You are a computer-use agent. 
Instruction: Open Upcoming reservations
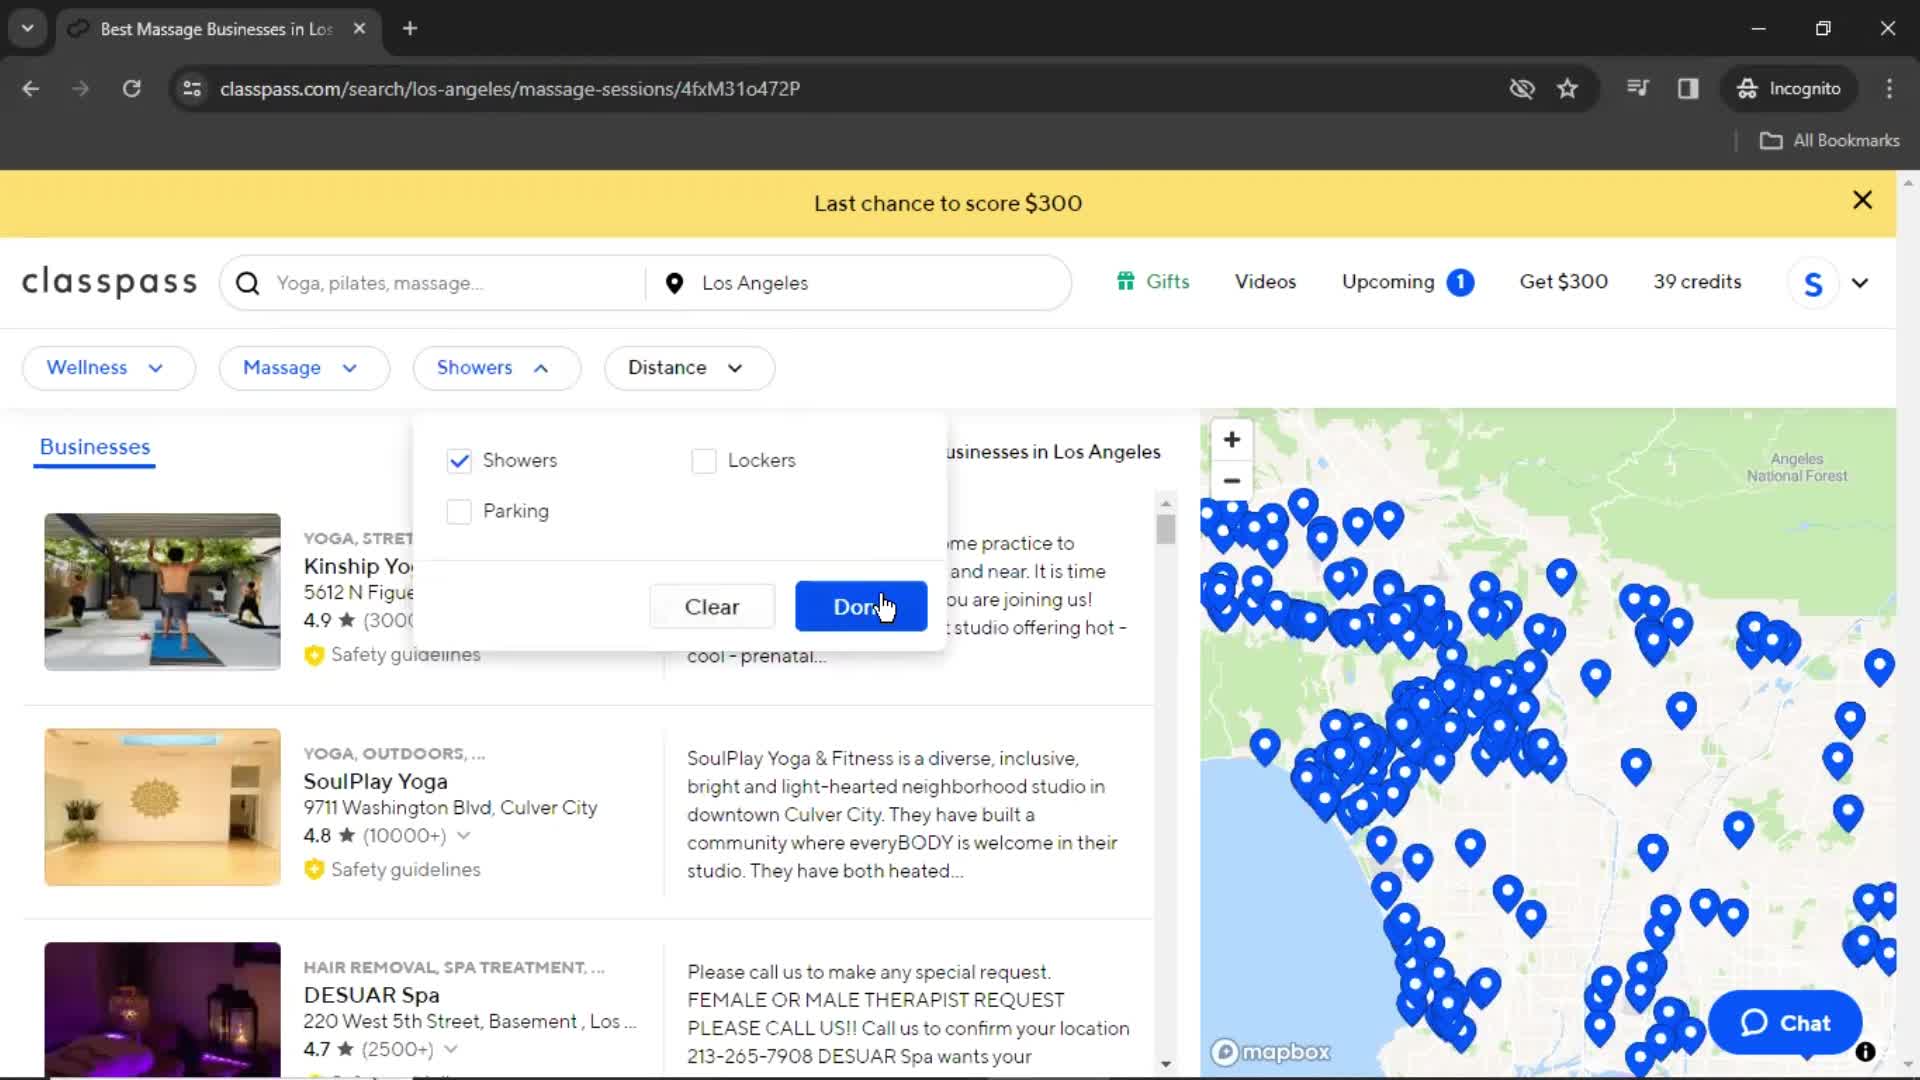tap(1388, 282)
